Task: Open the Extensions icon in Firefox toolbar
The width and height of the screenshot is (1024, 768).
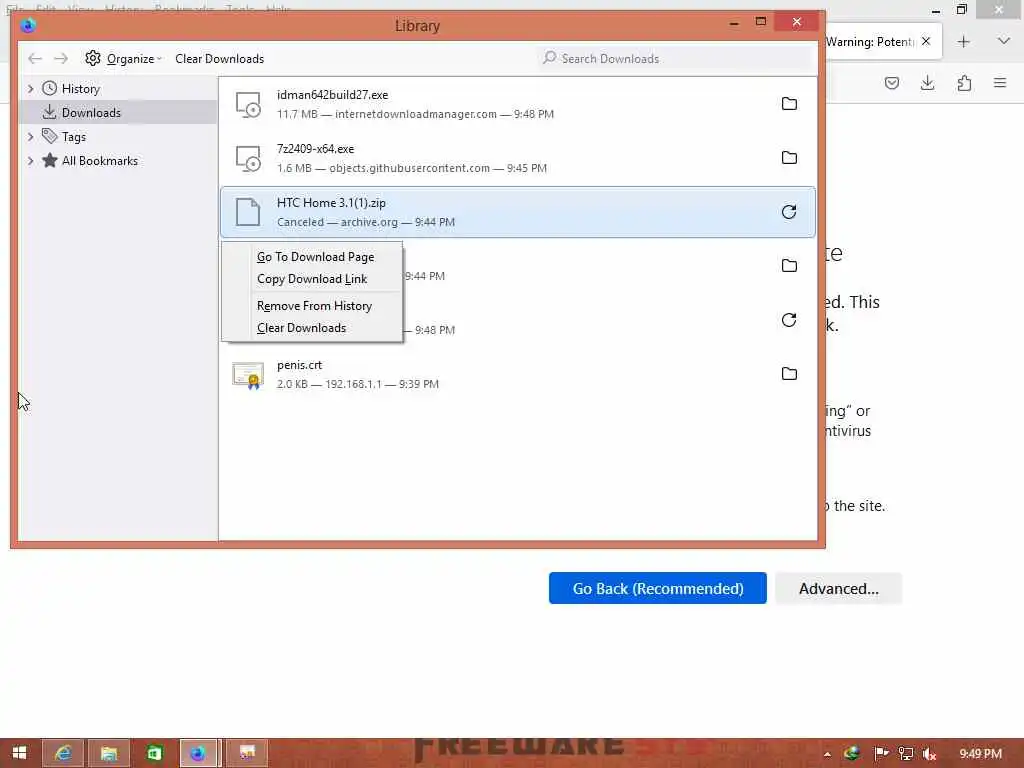Action: (964, 84)
